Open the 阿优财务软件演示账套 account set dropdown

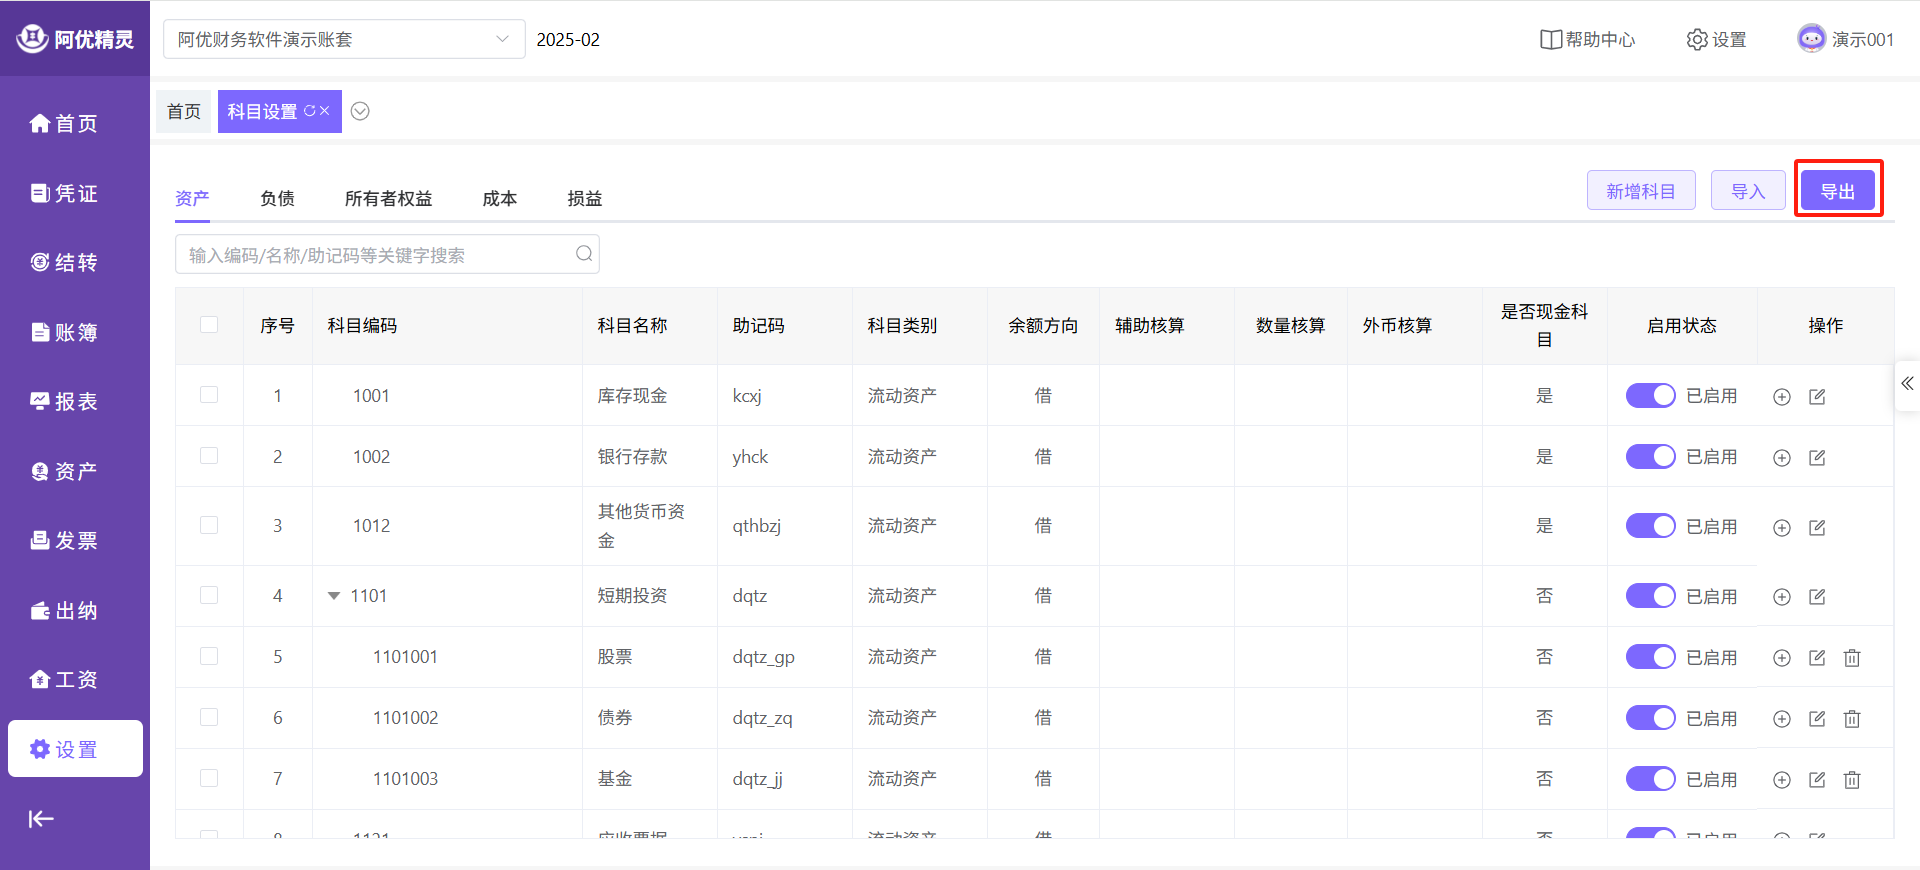point(343,40)
